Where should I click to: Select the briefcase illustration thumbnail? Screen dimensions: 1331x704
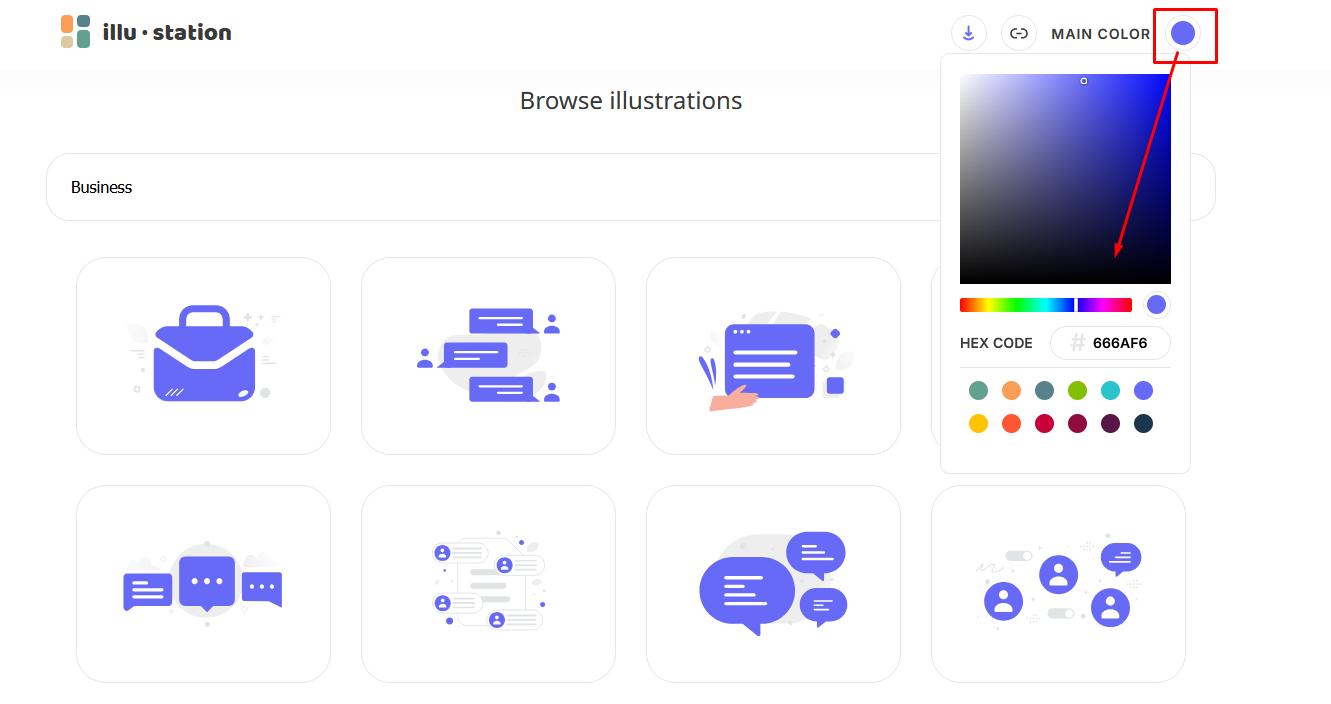tap(203, 355)
